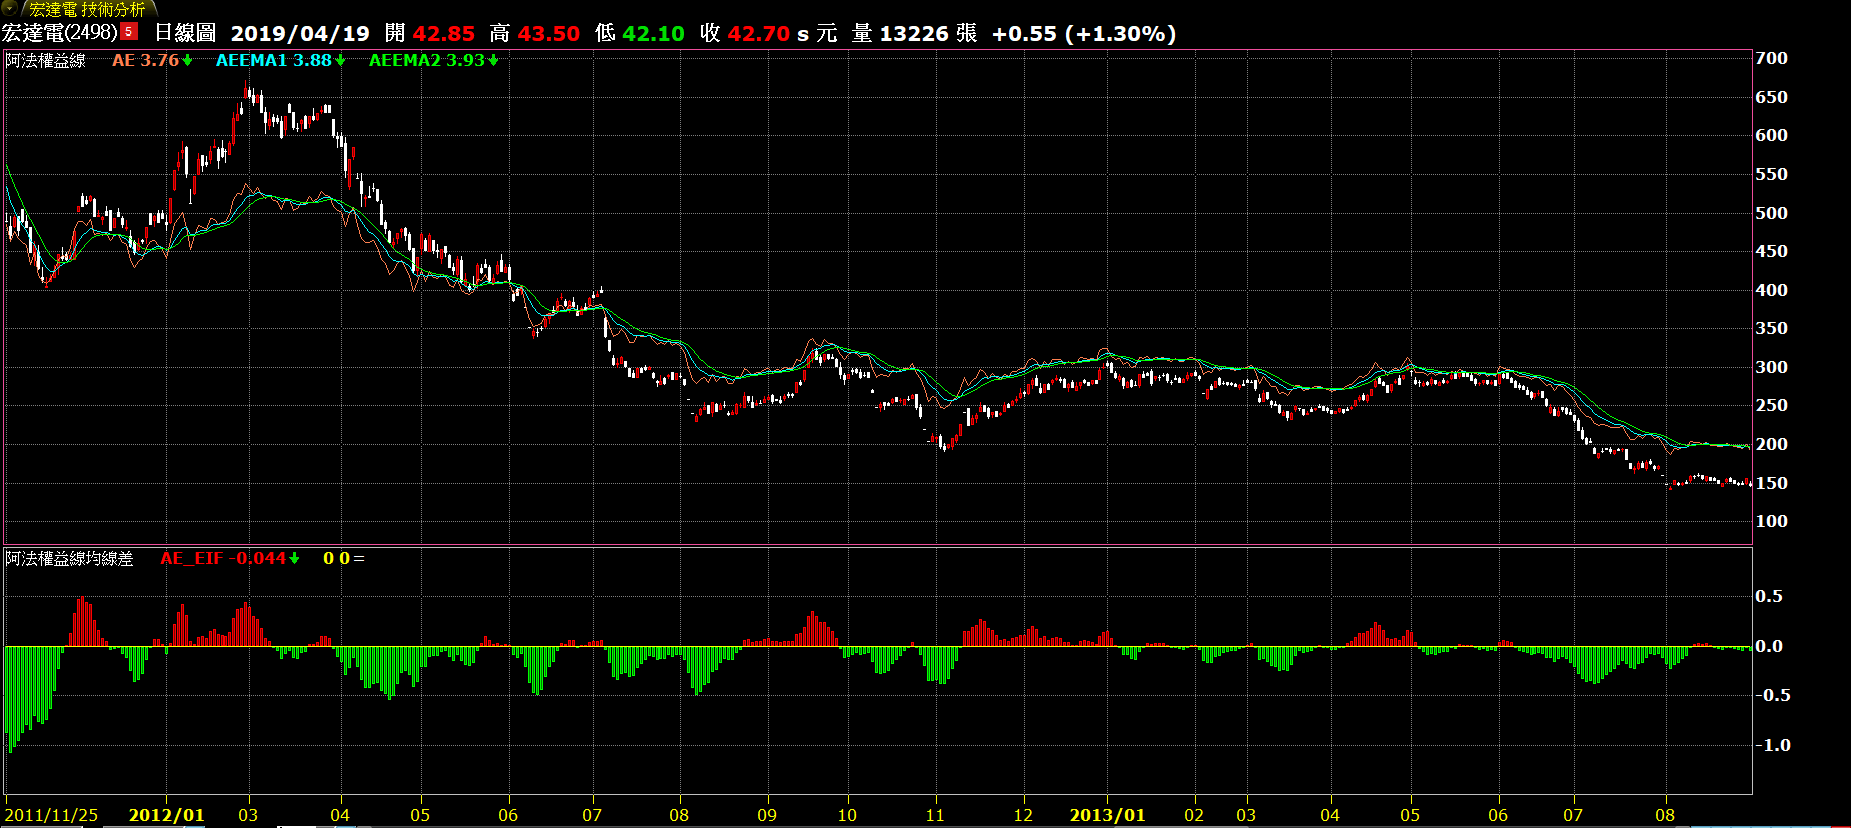This screenshot has height=828, width=1851.
Task: Open the round dropdown button beside the tab
Action: tap(9, 8)
